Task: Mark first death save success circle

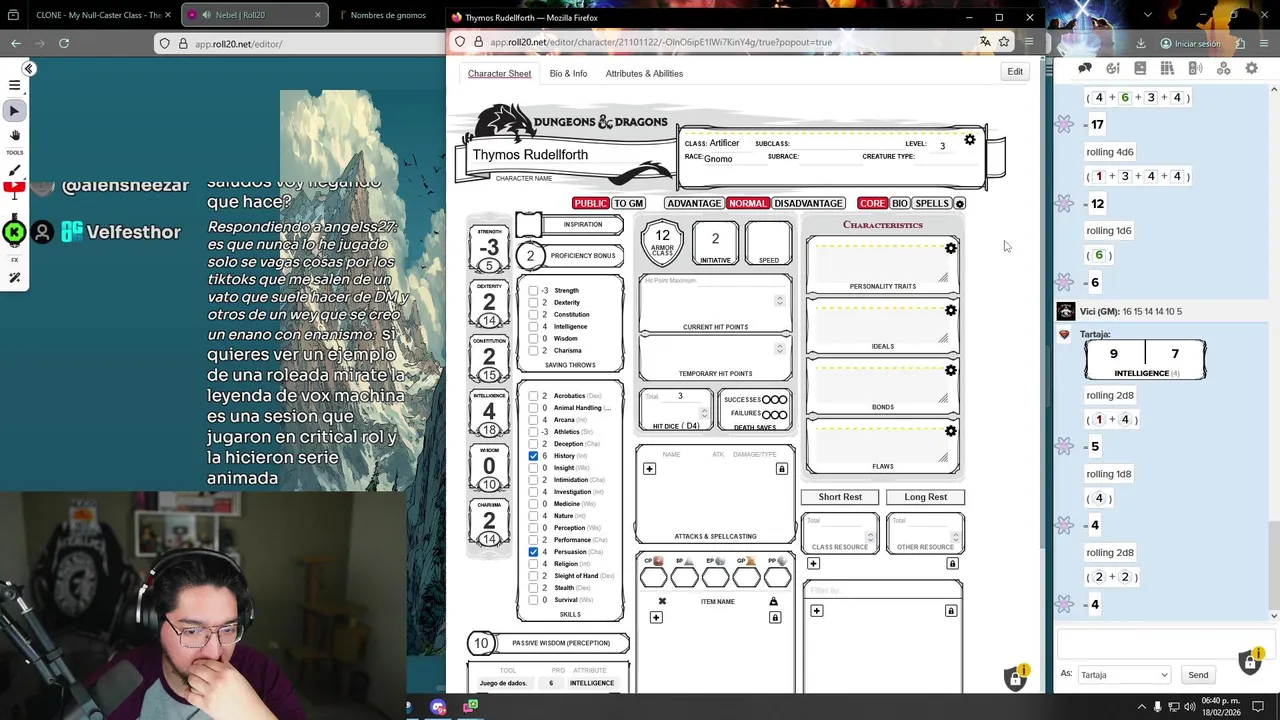Action: (768, 400)
